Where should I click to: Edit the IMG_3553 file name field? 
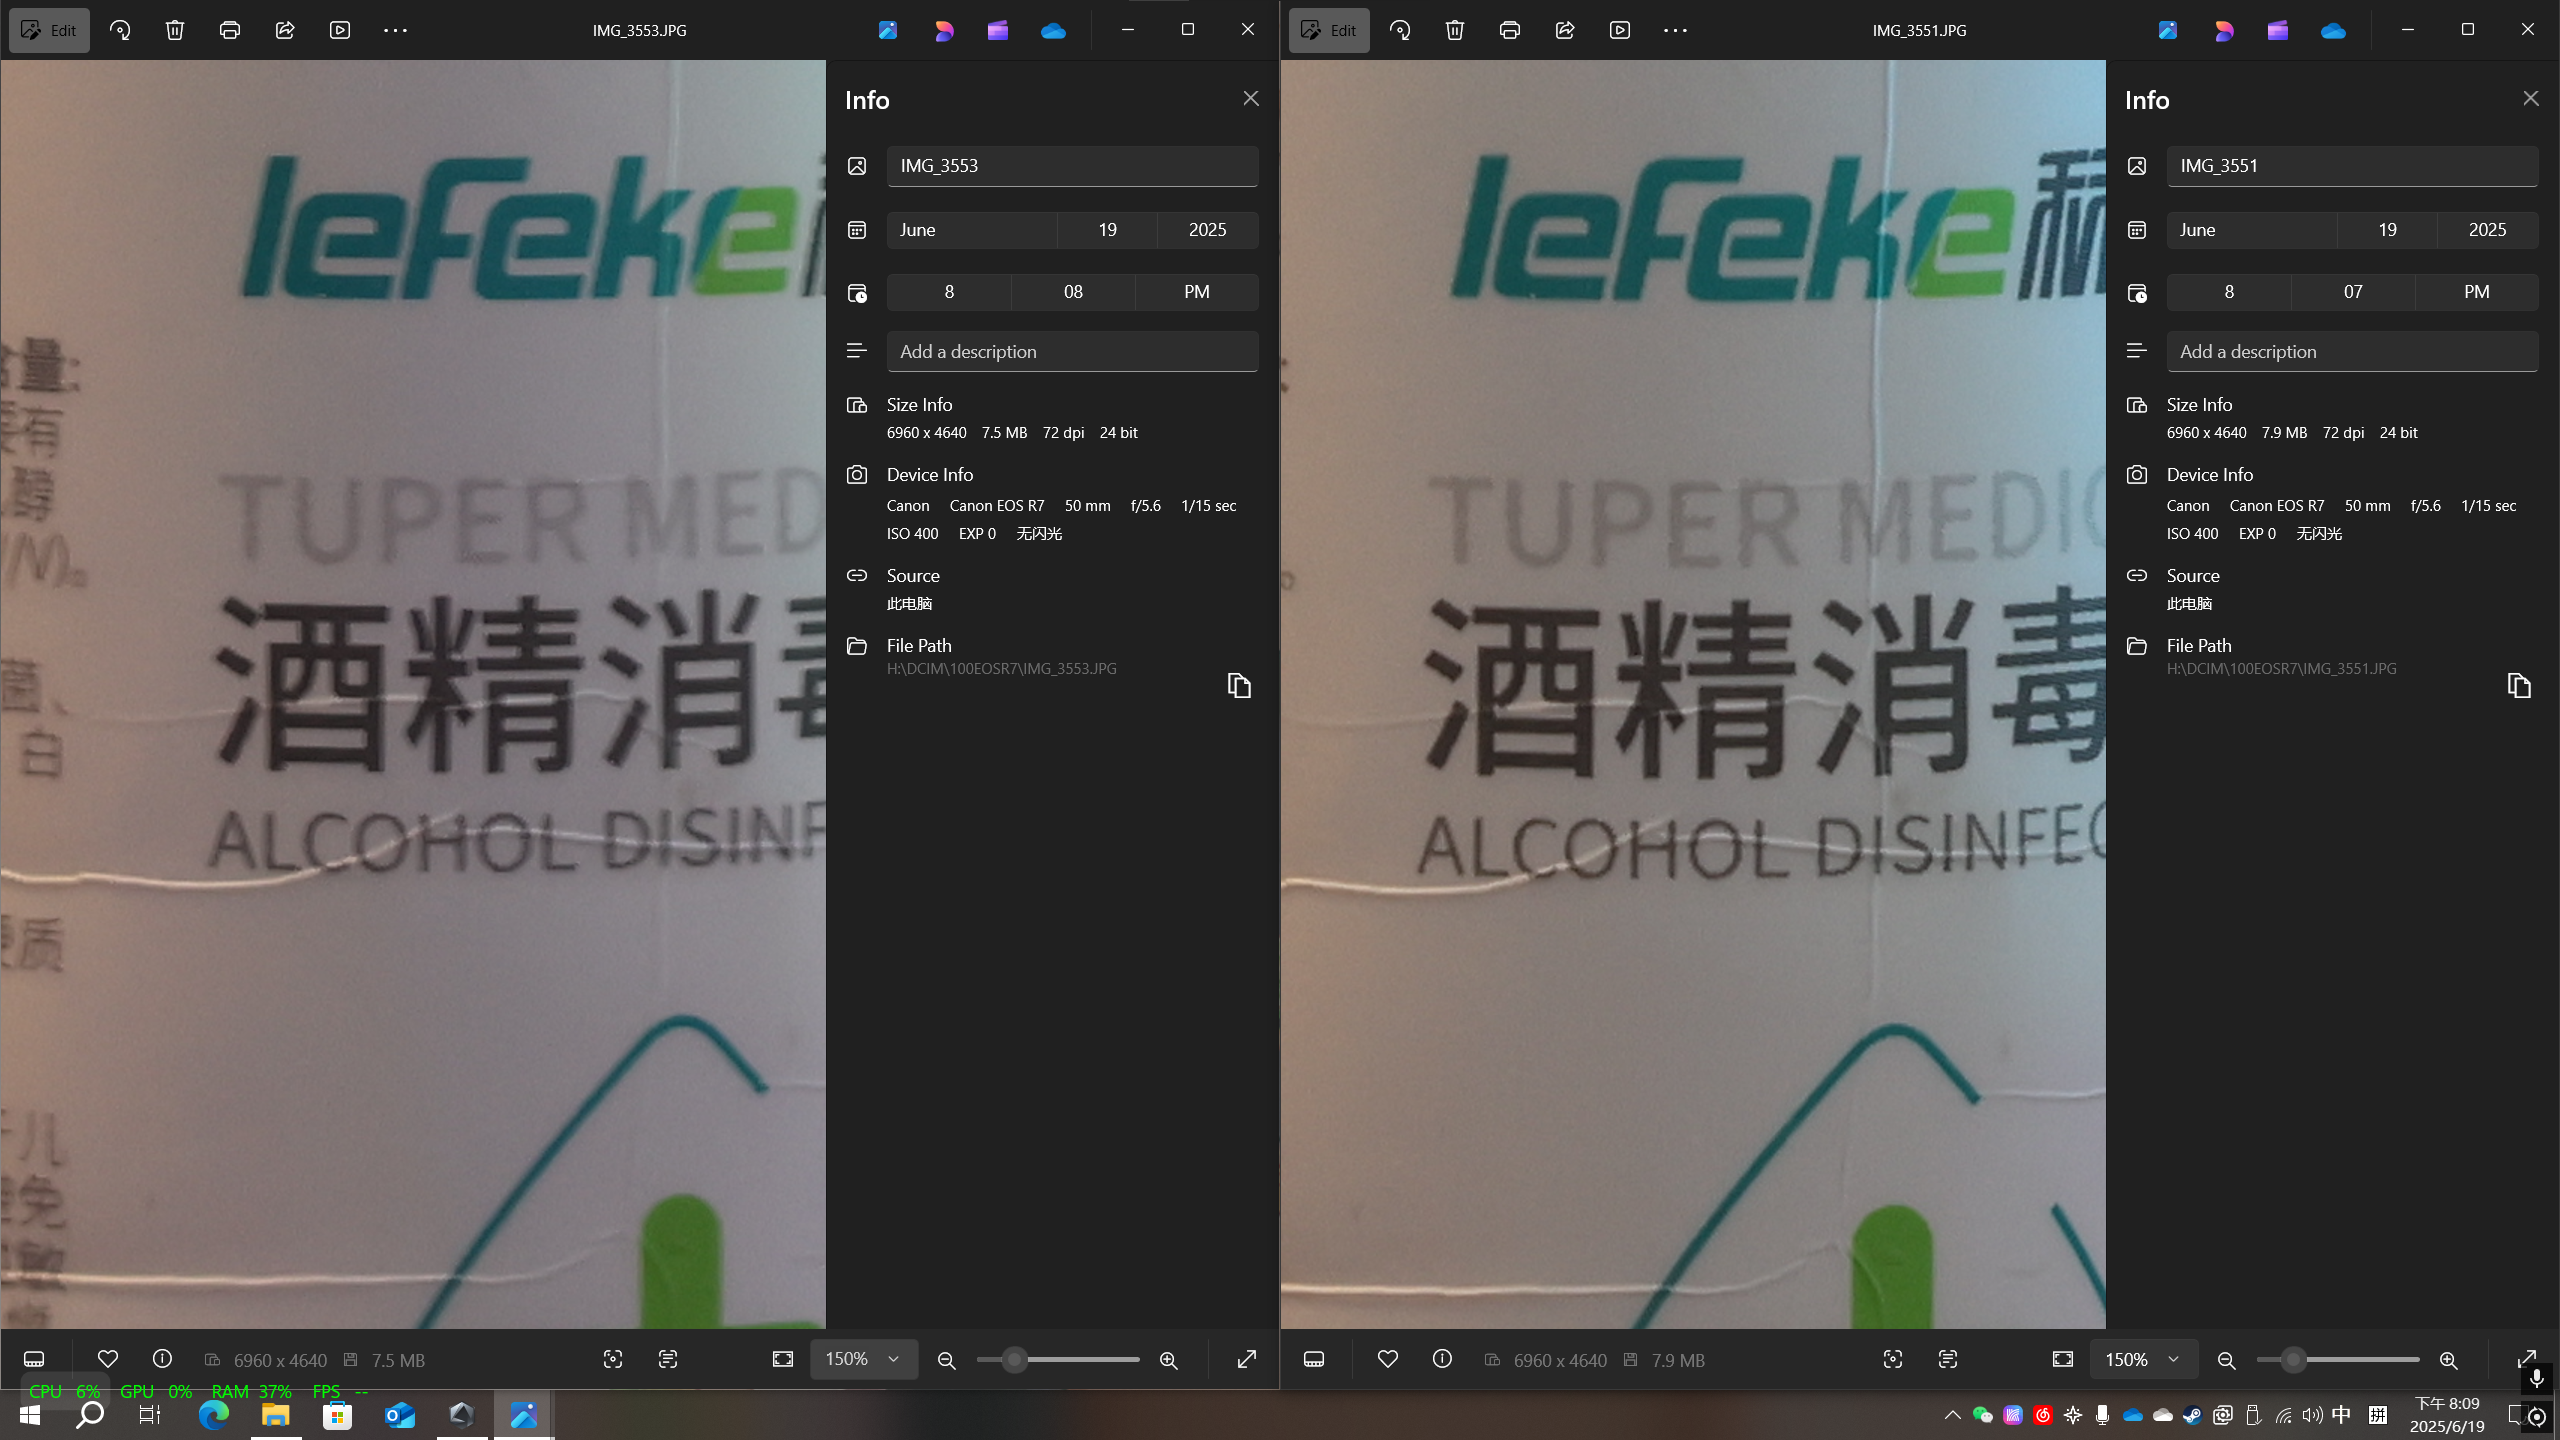tap(1072, 166)
